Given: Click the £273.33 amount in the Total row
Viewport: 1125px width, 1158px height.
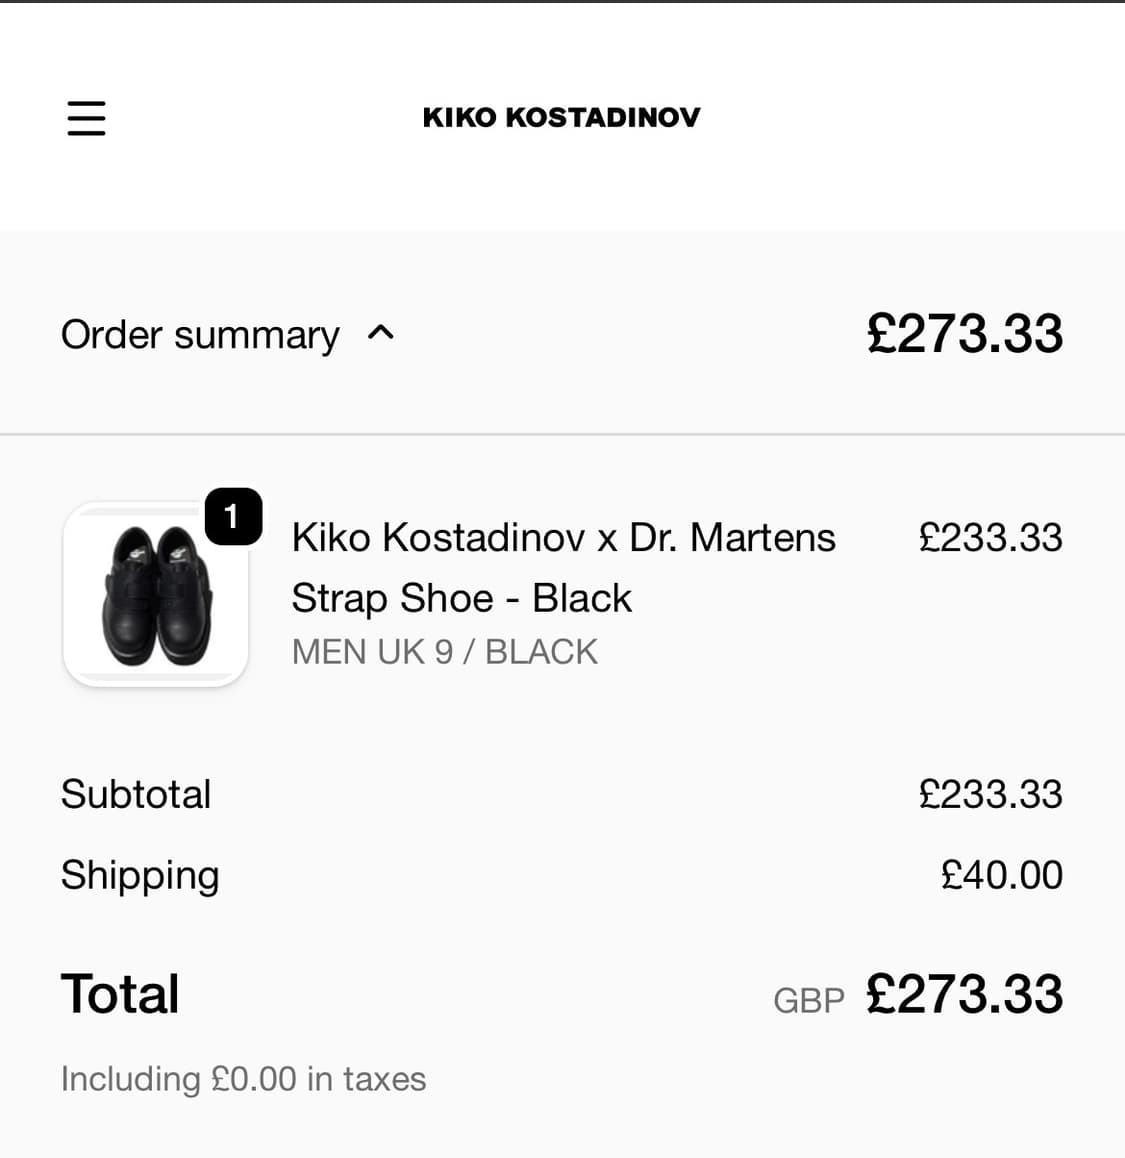Looking at the screenshot, I should tap(964, 994).
